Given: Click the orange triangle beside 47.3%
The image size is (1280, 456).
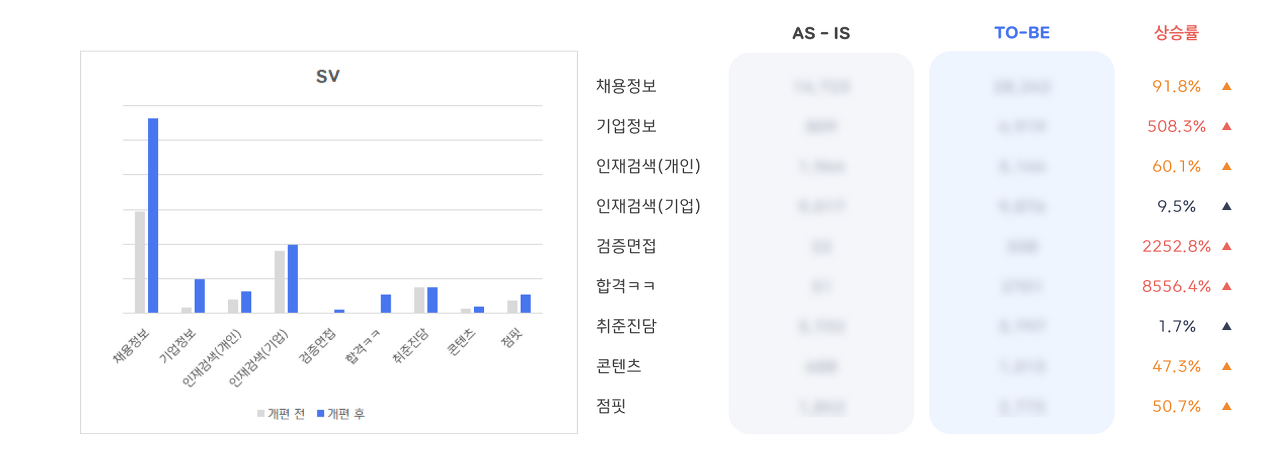Looking at the screenshot, I should pyautogui.click(x=1226, y=366).
